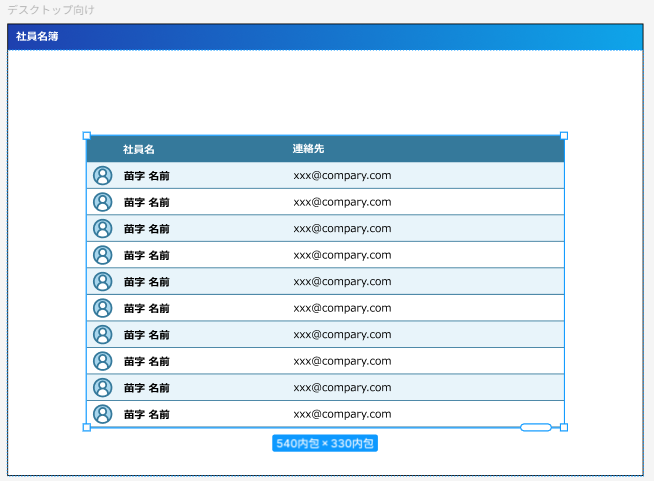Select the xxx@compary.com email in the first row
Screen dimensions: 654x481
[x=342, y=176]
